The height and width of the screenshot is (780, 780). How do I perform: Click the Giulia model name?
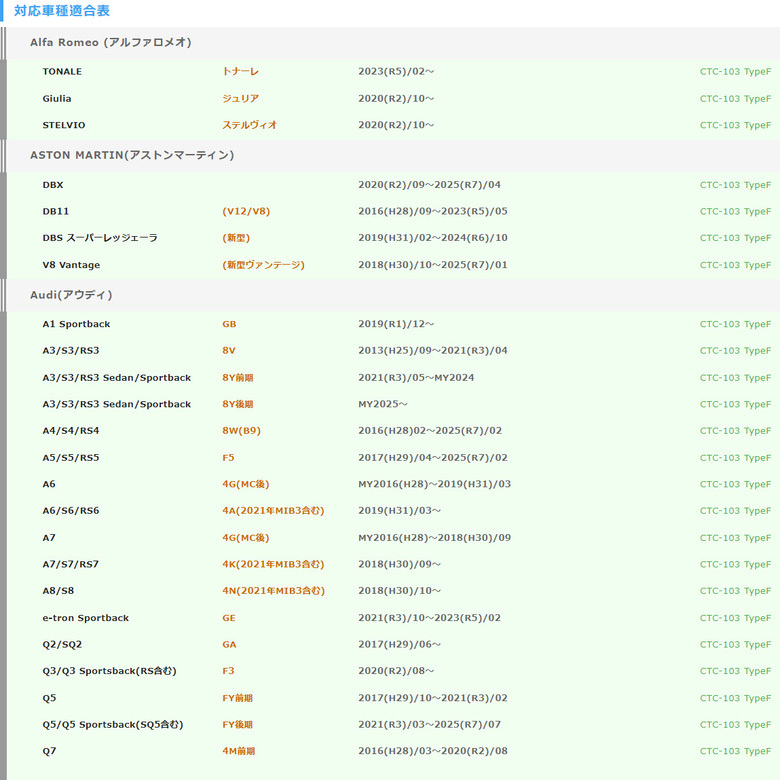(57, 98)
